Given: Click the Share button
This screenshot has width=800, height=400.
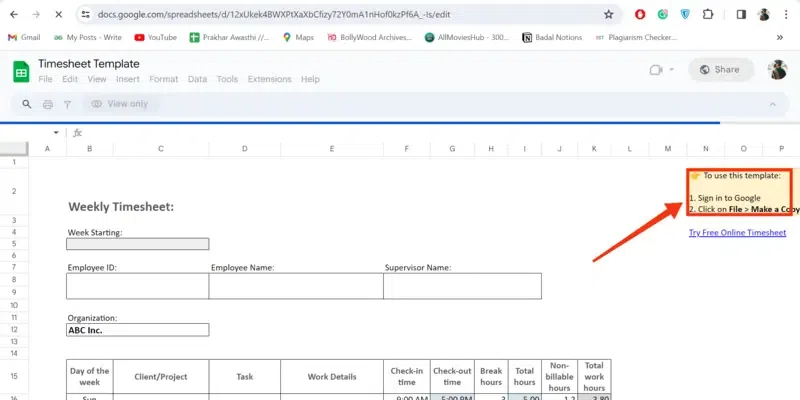Looking at the screenshot, I should (721, 70).
